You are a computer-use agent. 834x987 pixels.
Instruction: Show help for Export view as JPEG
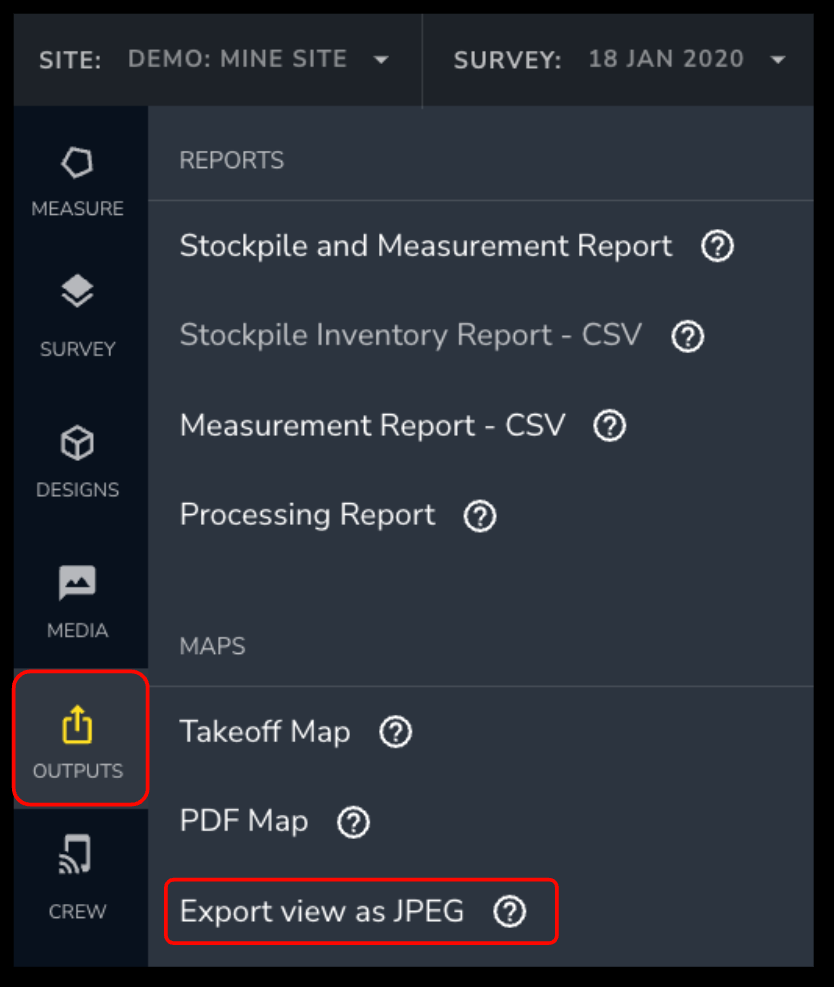coord(509,911)
